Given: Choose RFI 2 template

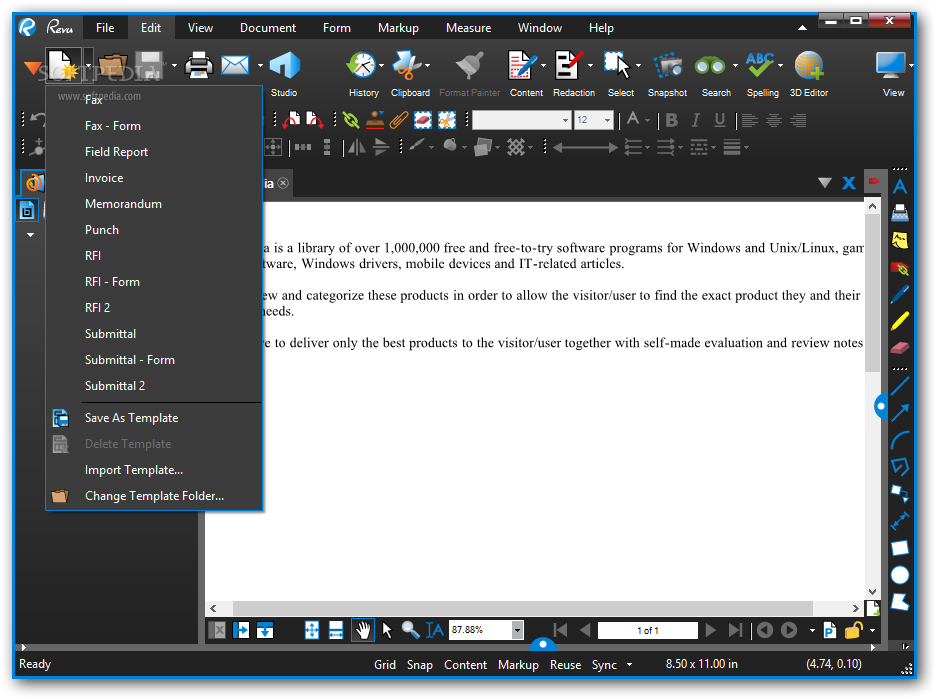Looking at the screenshot, I should point(154,308).
